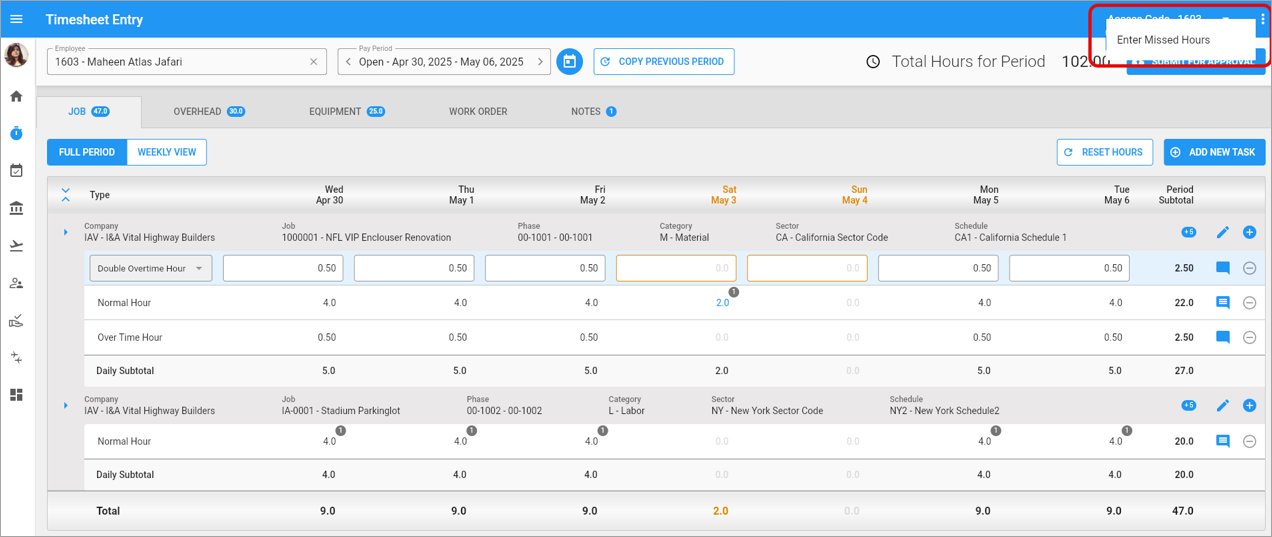This screenshot has width=1272, height=537.
Task: Add hour type to Stadium Parkinglot job
Action: point(1249,405)
